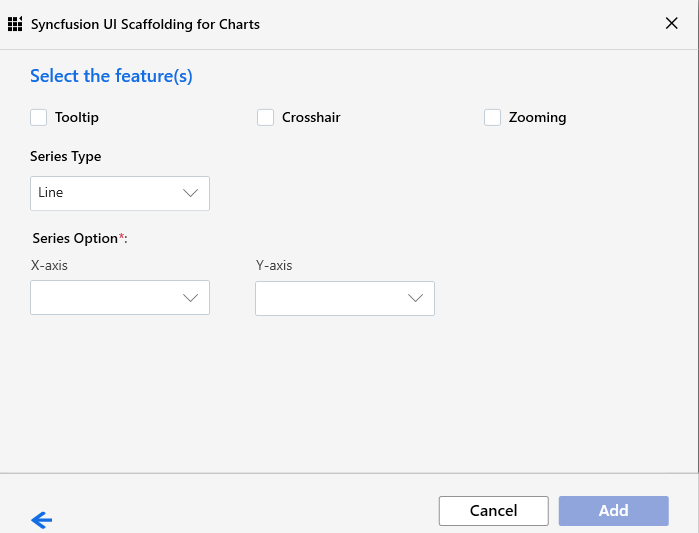Close the Scaffolding for Charts dialog
Image resolution: width=699 pixels, height=533 pixels.
point(671,23)
